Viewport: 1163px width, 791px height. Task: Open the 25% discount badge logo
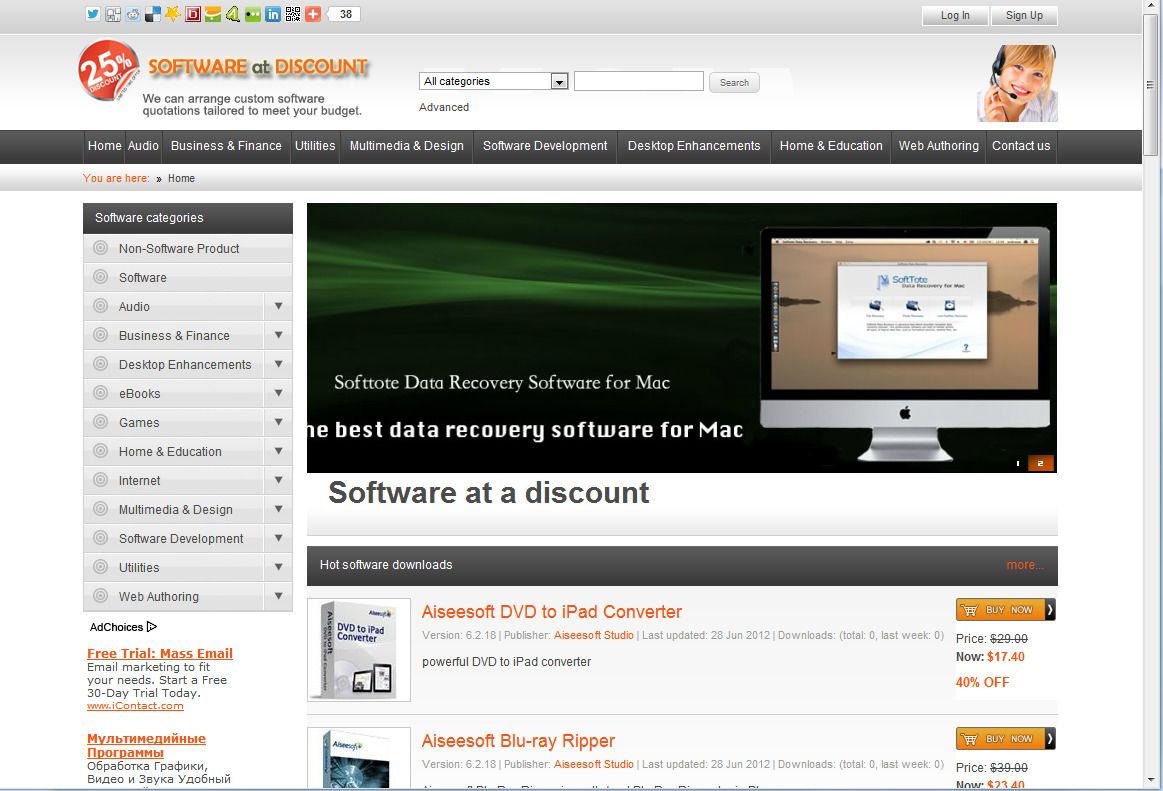pyautogui.click(x=106, y=70)
